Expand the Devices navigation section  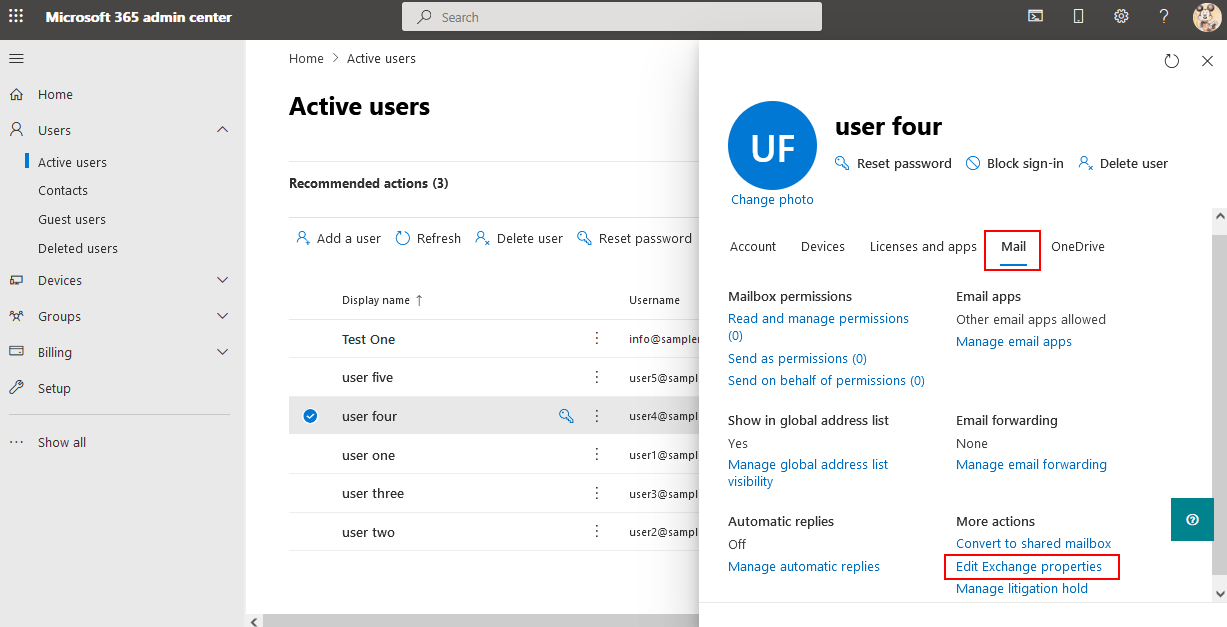point(222,280)
